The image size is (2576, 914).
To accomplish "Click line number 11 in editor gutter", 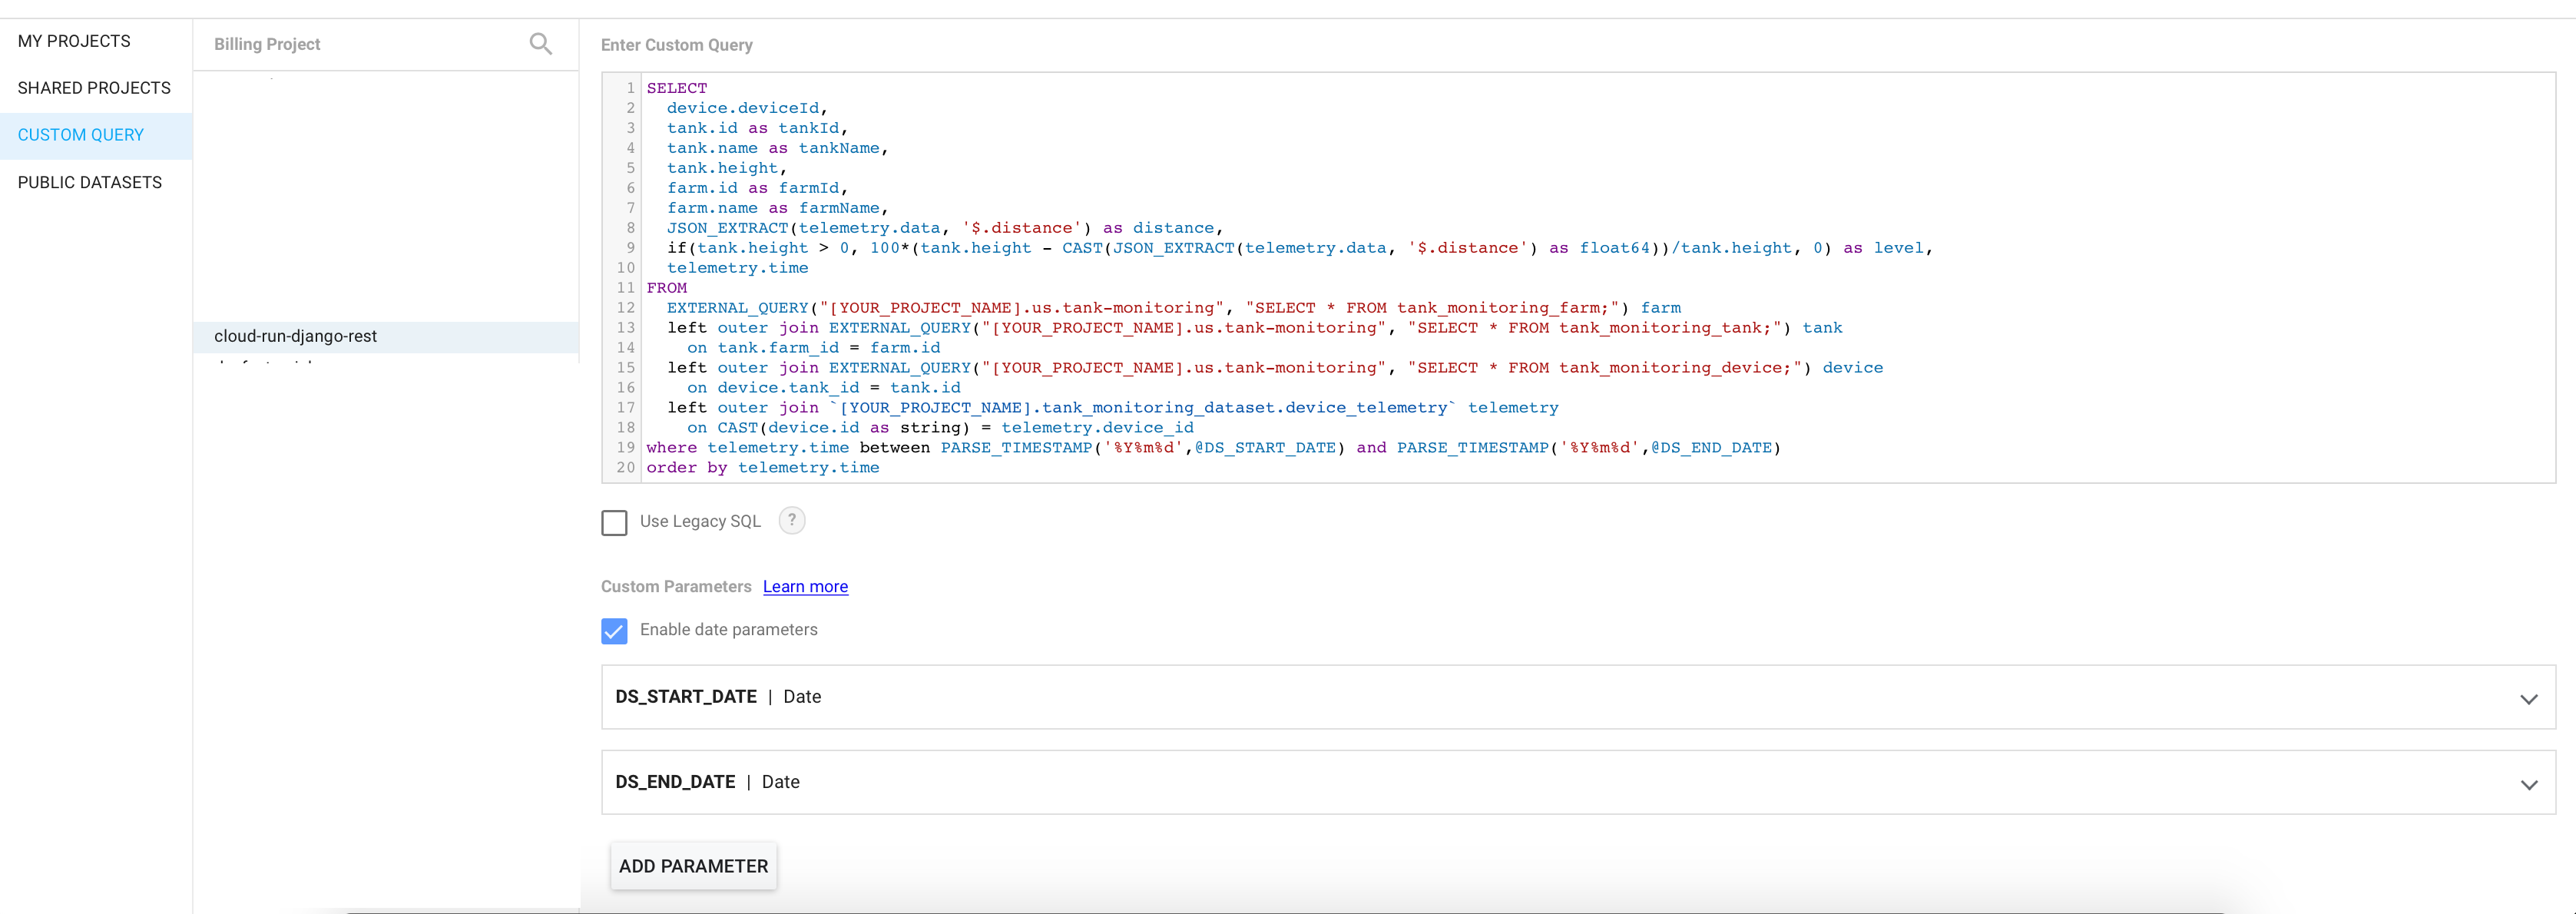I will click(x=626, y=288).
